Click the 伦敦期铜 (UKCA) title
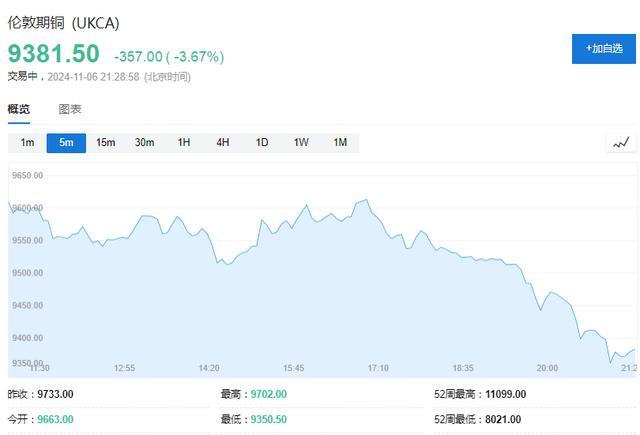Viewport: 640px width, 435px height. click(63, 23)
